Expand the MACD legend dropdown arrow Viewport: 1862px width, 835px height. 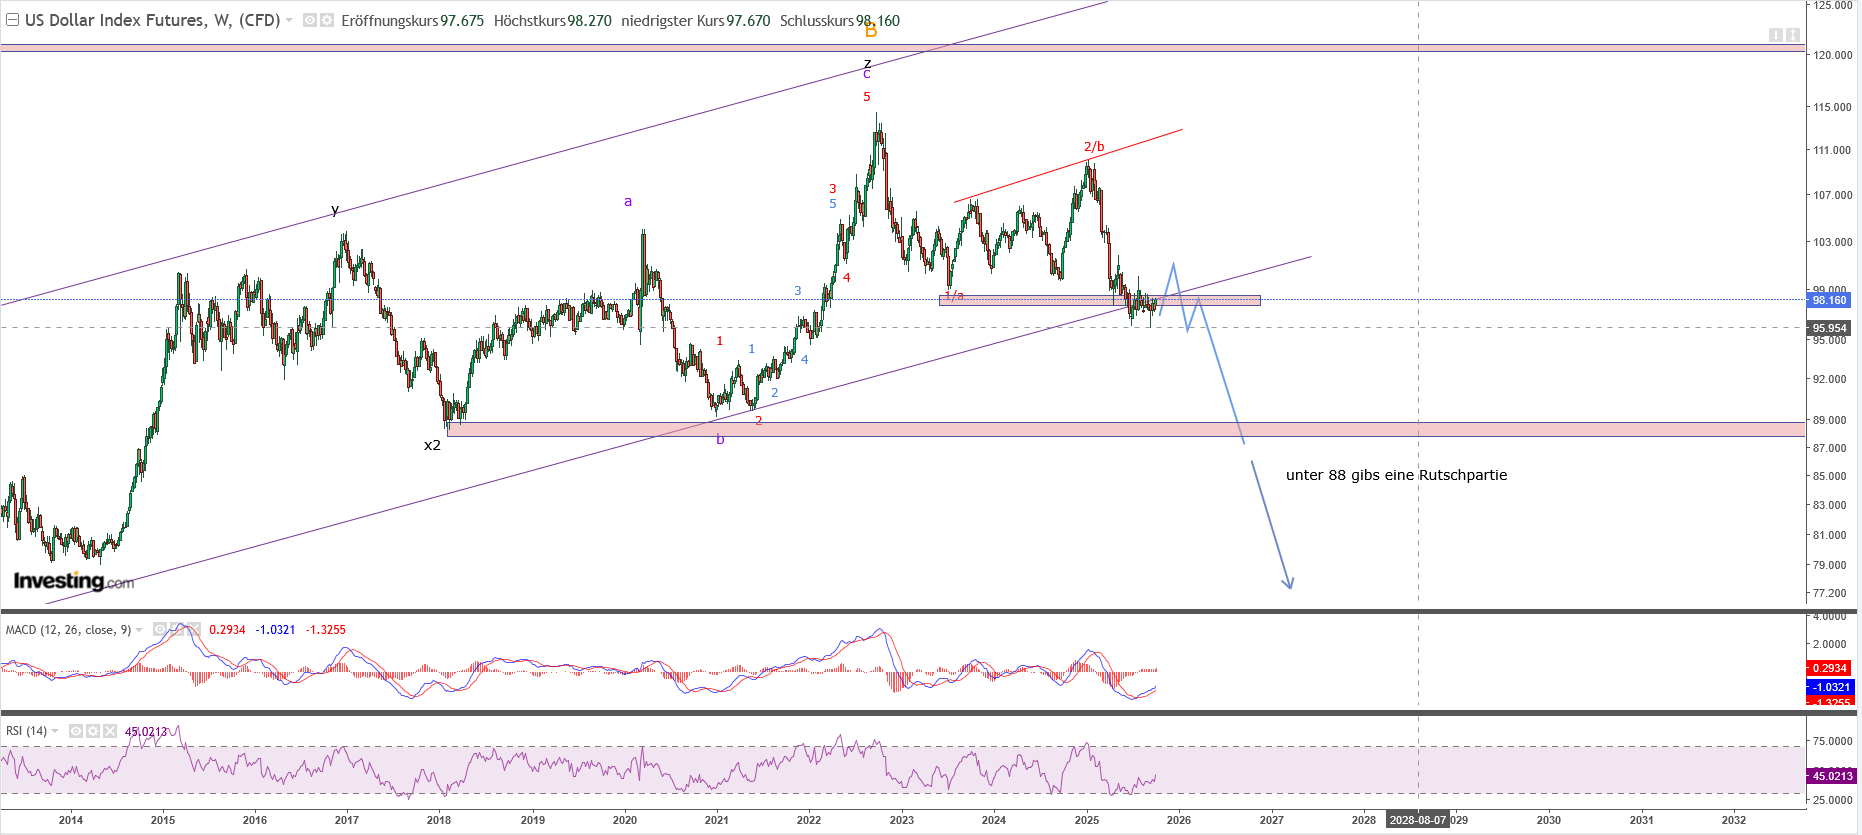[139, 630]
